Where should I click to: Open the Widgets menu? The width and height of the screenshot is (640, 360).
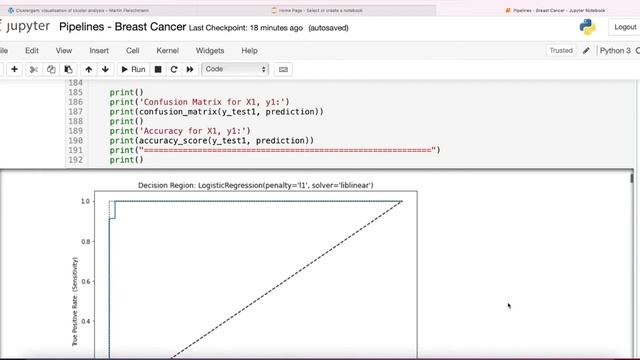pyautogui.click(x=210, y=51)
